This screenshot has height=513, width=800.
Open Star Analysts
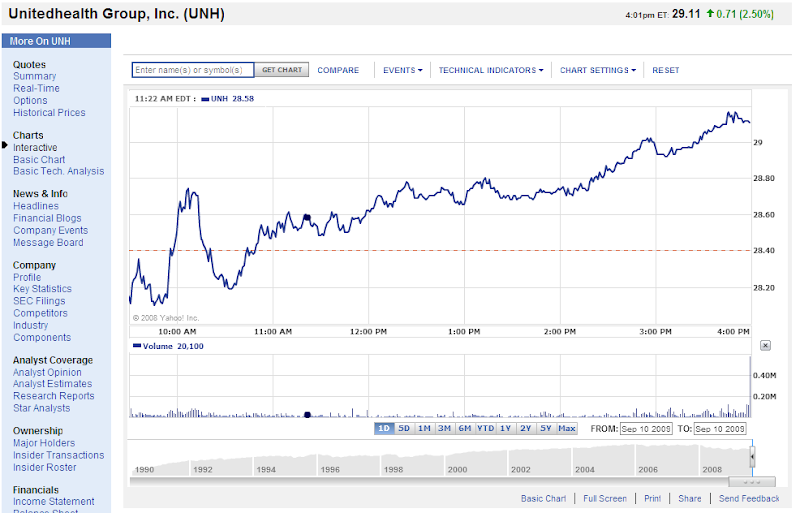[x=41, y=408]
